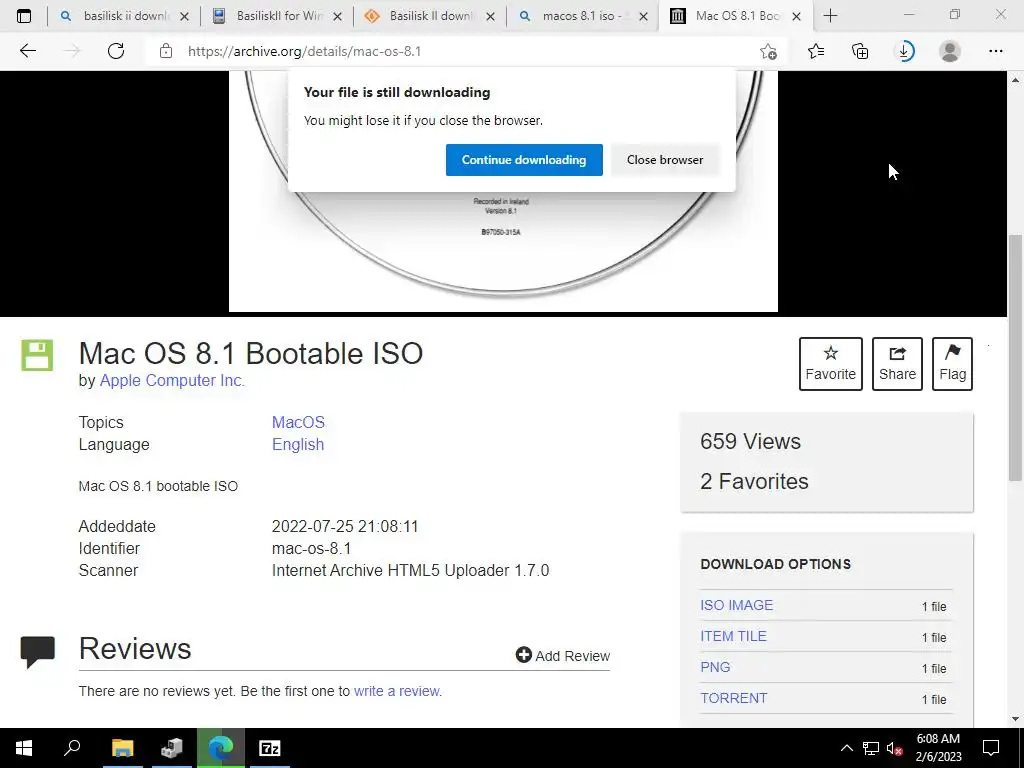Open the MacOS topic link
This screenshot has width=1024, height=768.
pyautogui.click(x=298, y=422)
